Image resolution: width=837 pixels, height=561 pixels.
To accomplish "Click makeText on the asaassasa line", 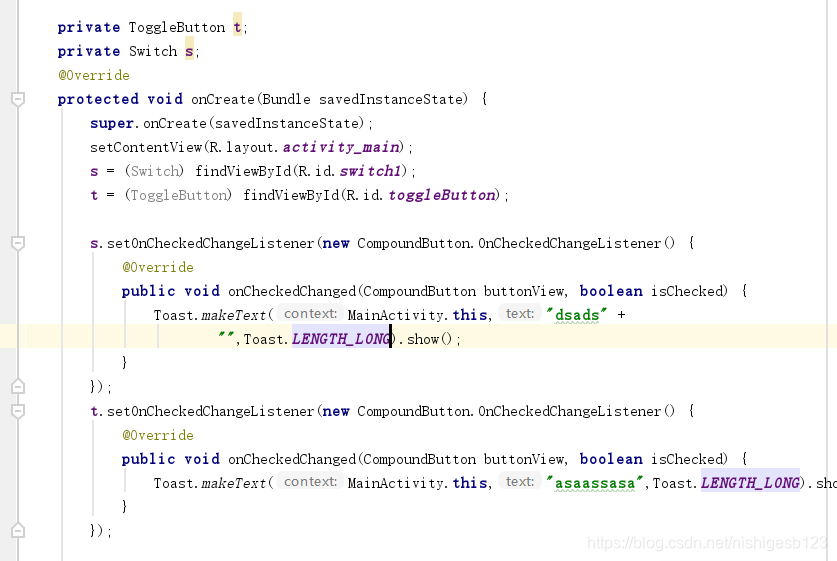I will click(x=233, y=484).
